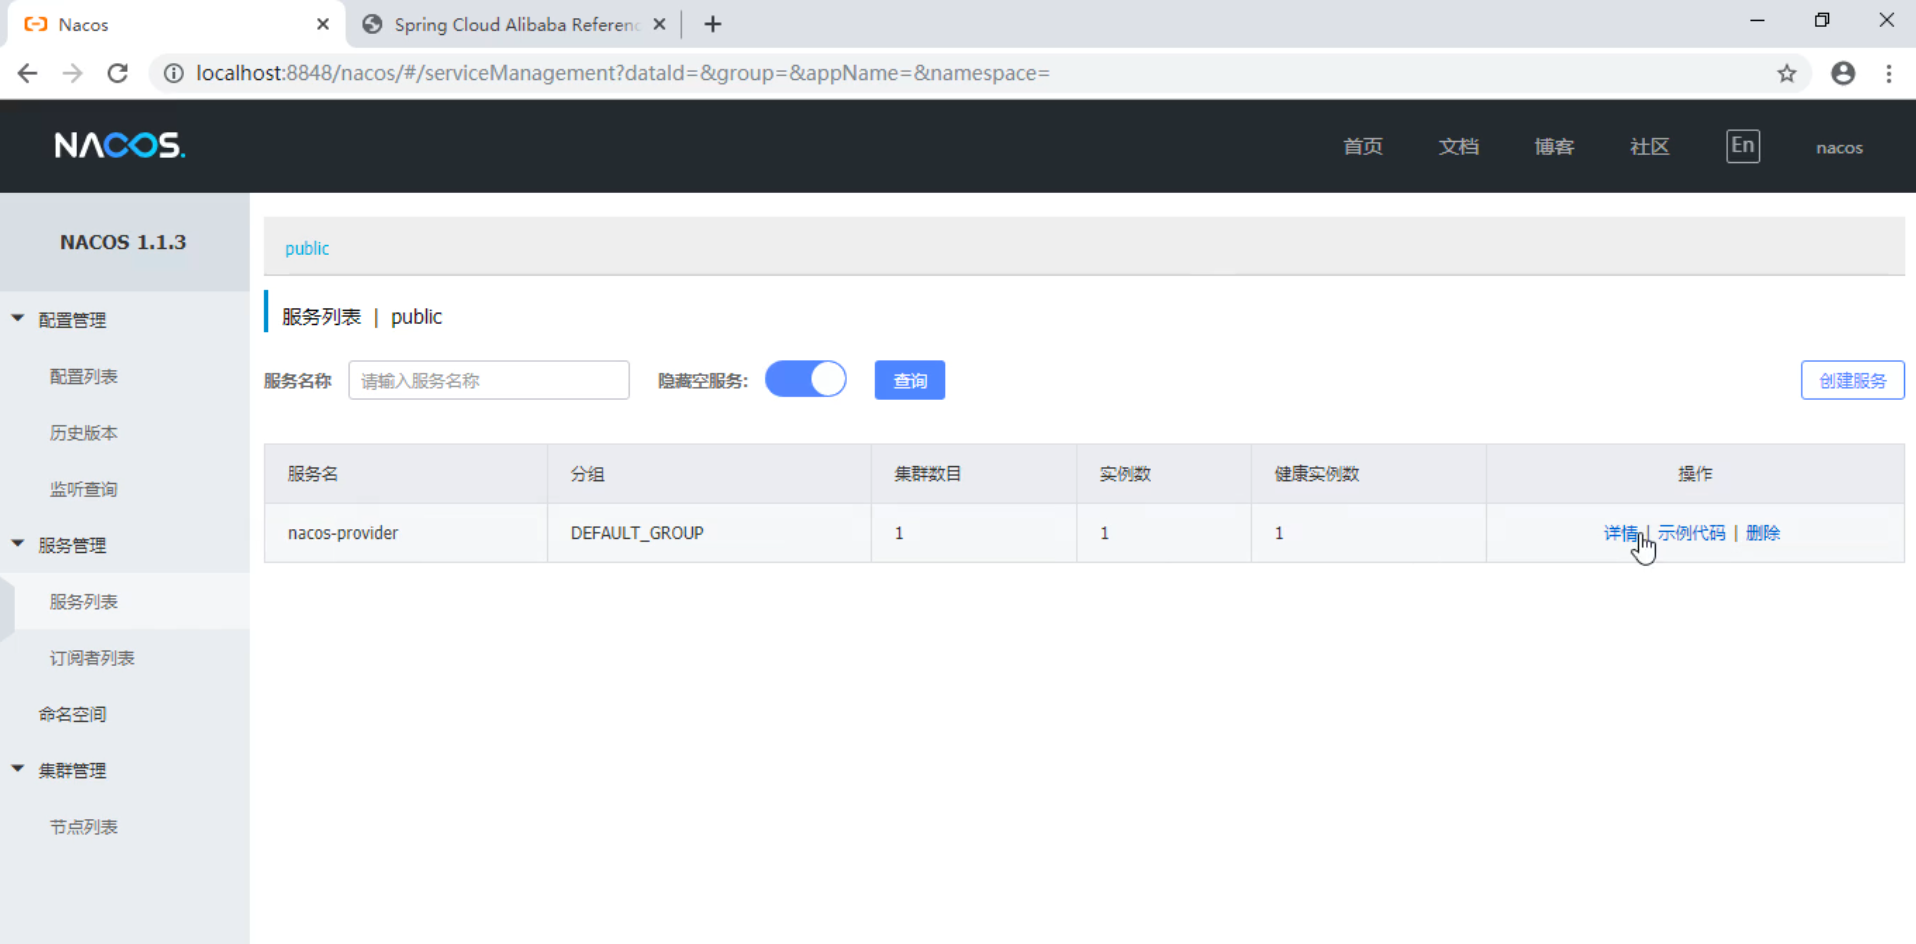Go back using the browser back arrow

point(28,73)
